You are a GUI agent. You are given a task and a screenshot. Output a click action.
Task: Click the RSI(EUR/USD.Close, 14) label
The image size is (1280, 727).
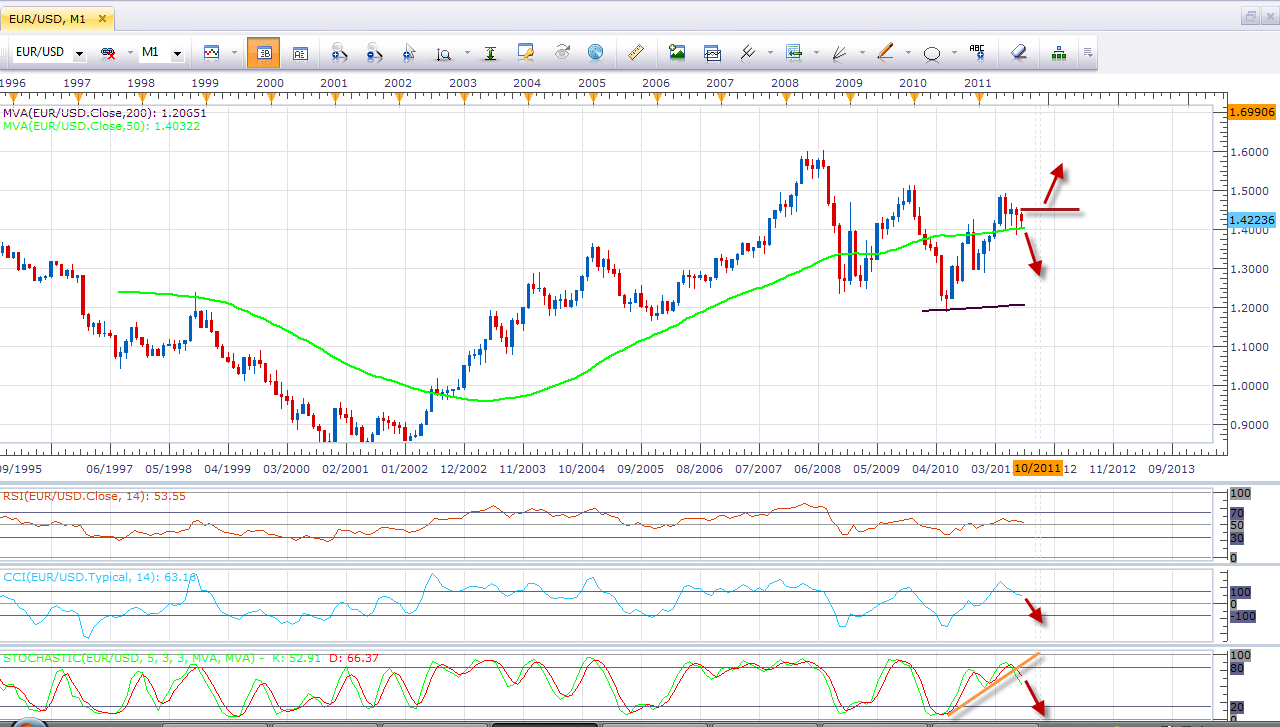coord(94,496)
